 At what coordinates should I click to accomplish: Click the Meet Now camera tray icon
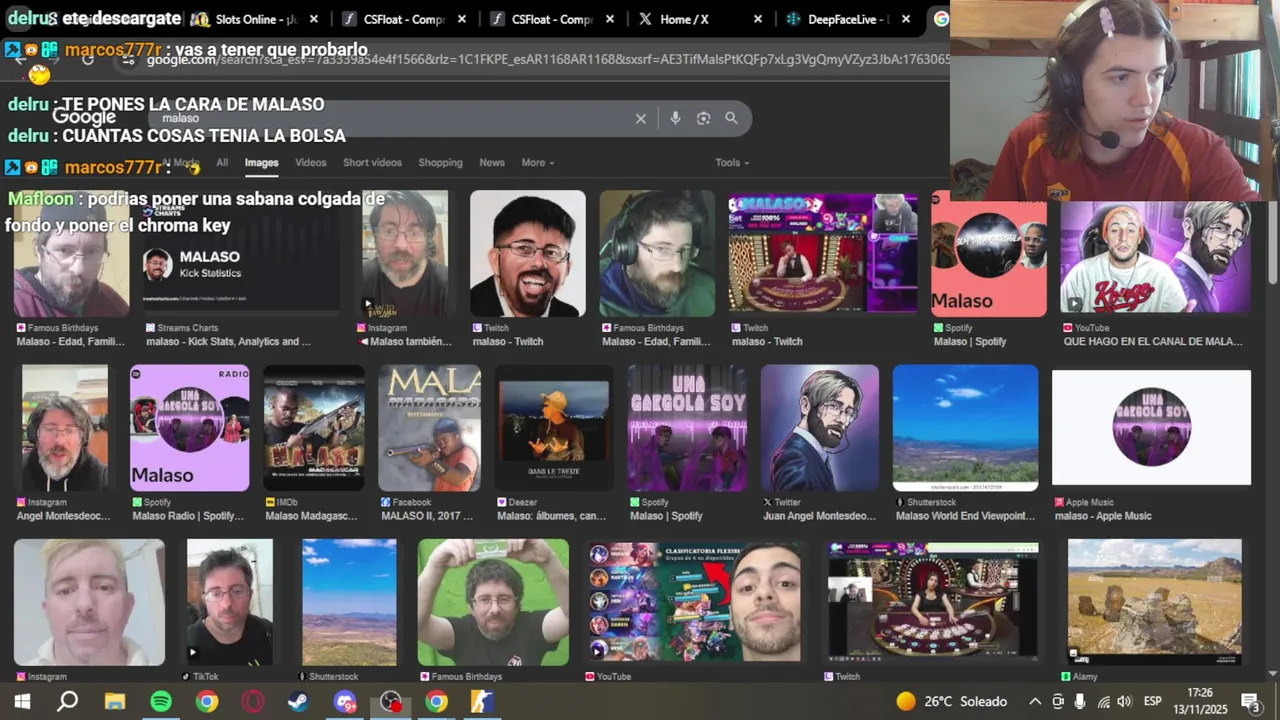tap(1058, 702)
